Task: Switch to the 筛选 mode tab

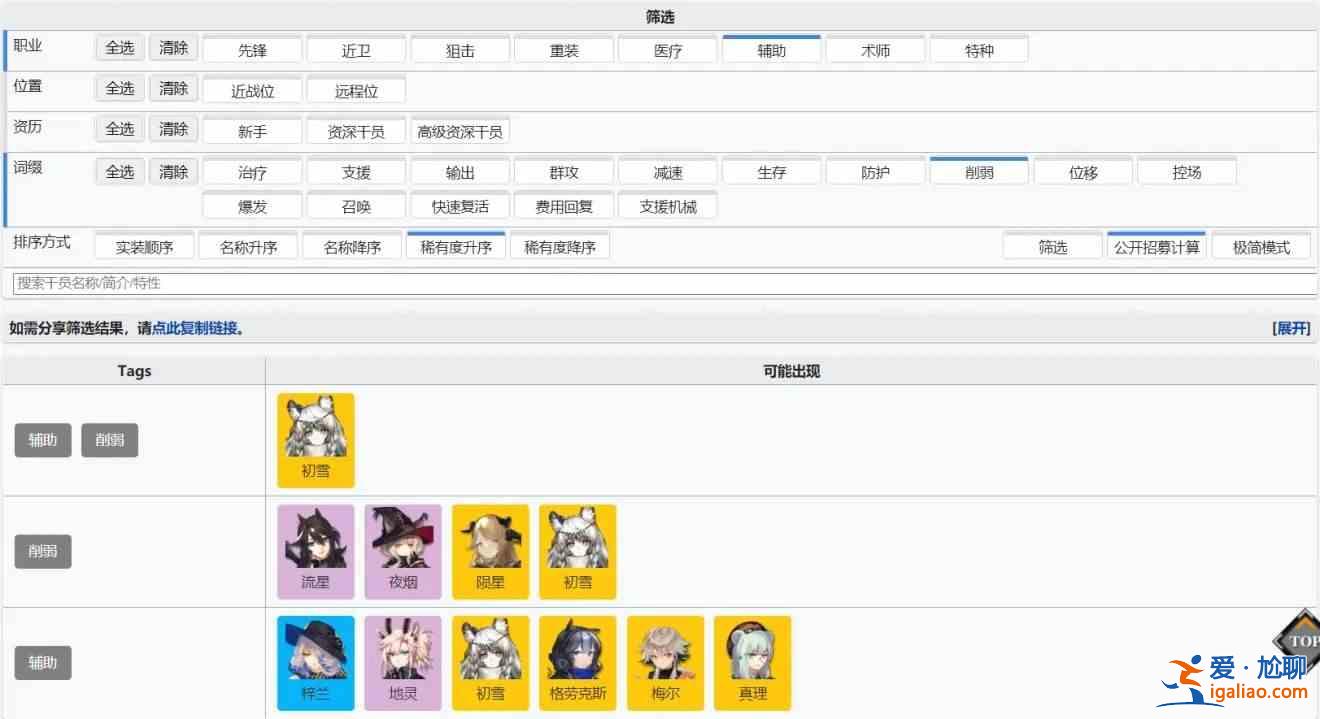Action: [1052, 247]
